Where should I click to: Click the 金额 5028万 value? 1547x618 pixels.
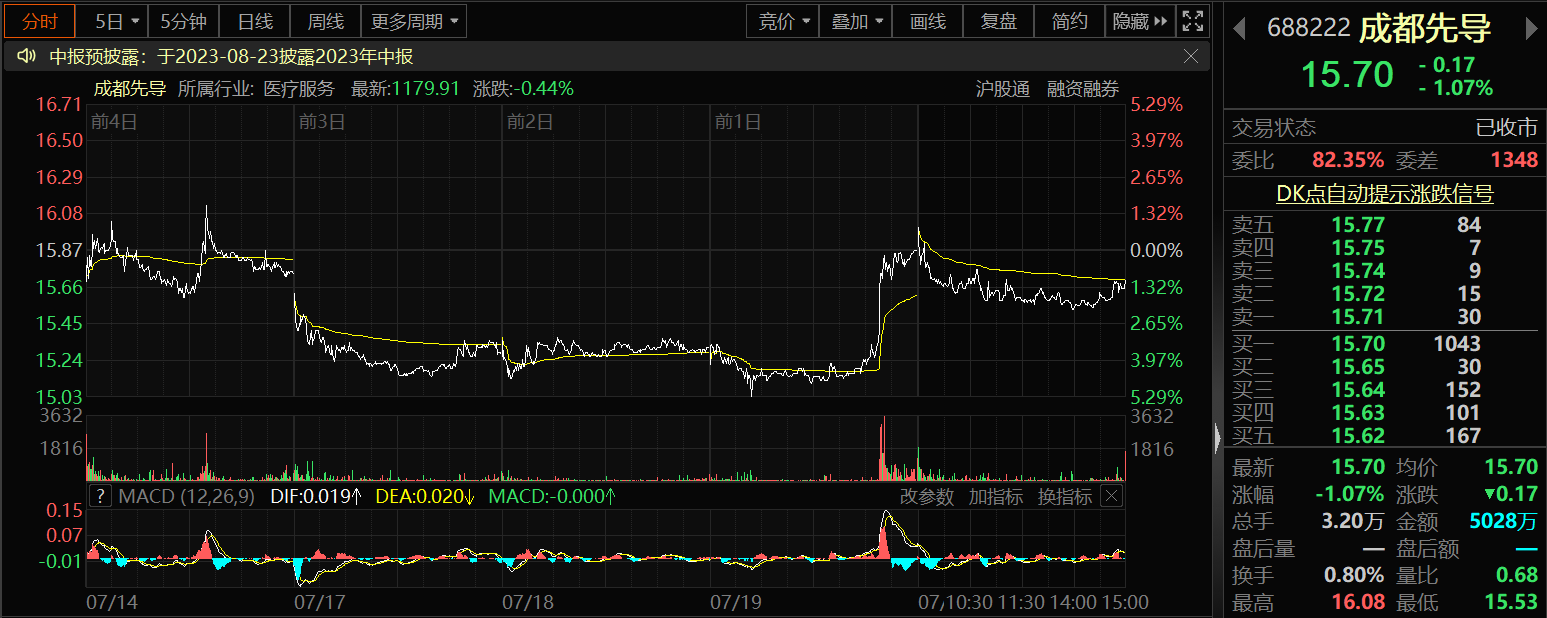pos(1504,521)
